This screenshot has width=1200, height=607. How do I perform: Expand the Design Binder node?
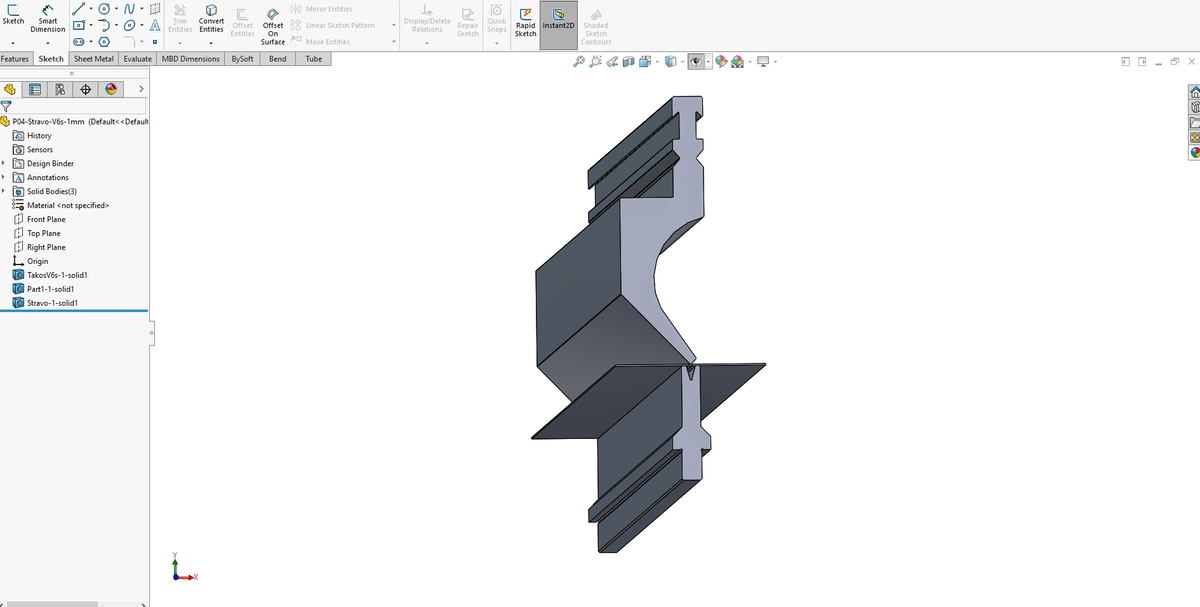pyautogui.click(x=4, y=164)
